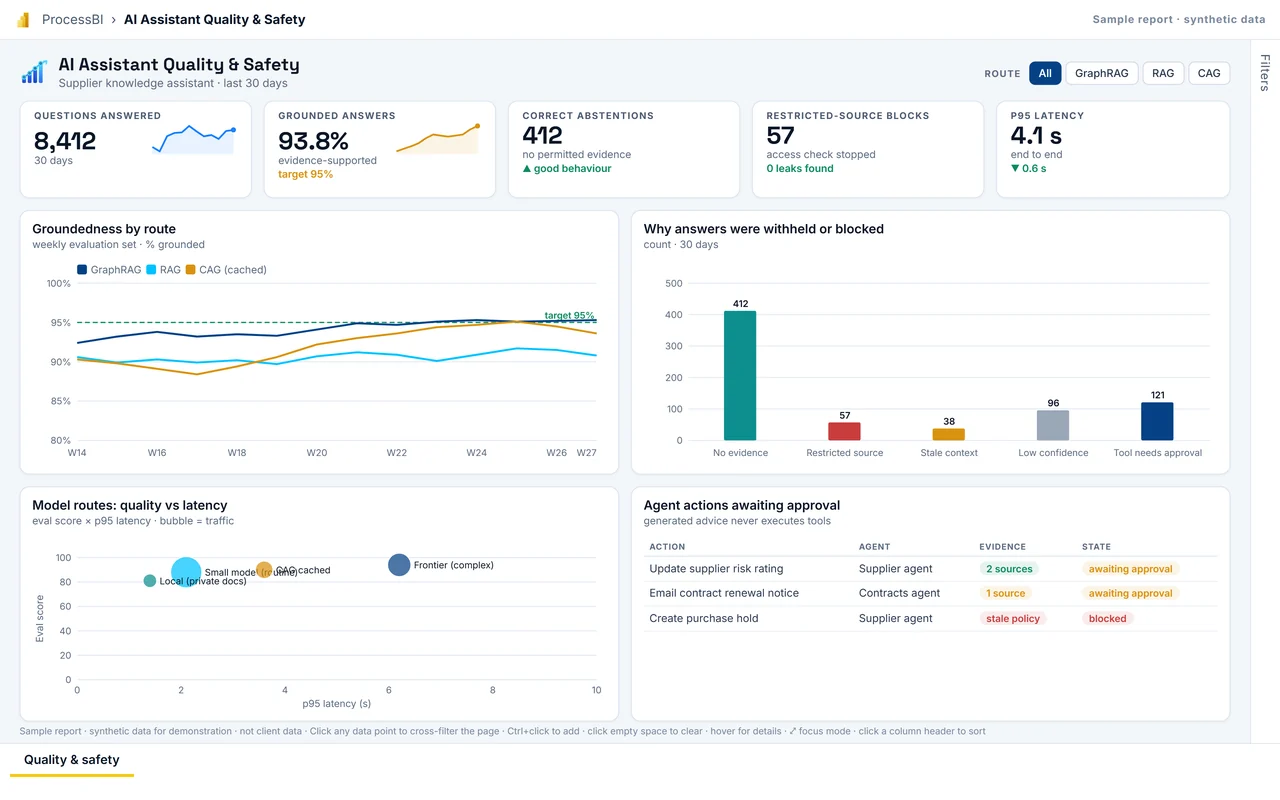Select the All route filter
1280x800 pixels.
(x=1045, y=73)
